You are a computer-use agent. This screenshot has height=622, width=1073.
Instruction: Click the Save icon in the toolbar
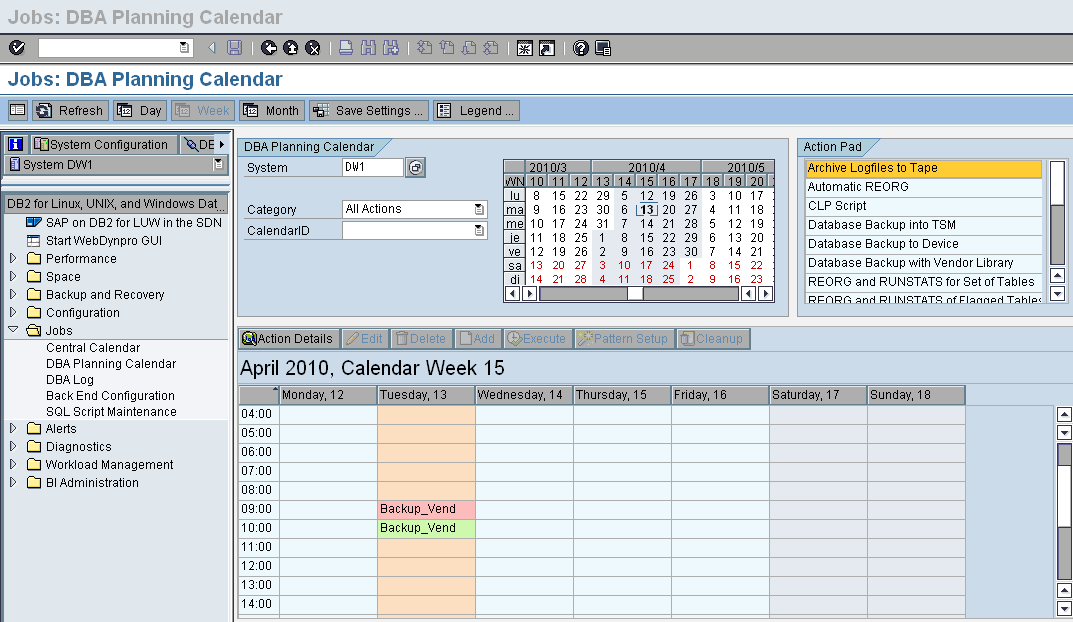(232, 46)
